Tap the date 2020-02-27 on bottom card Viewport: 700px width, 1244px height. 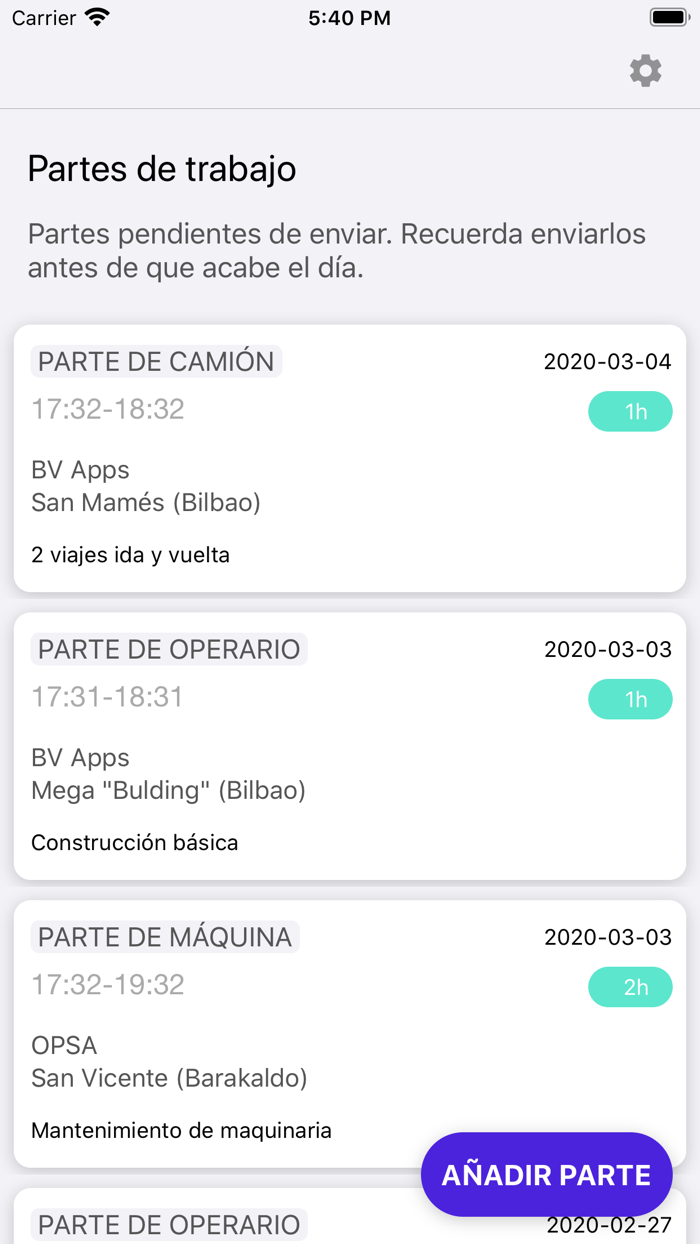(607, 1225)
